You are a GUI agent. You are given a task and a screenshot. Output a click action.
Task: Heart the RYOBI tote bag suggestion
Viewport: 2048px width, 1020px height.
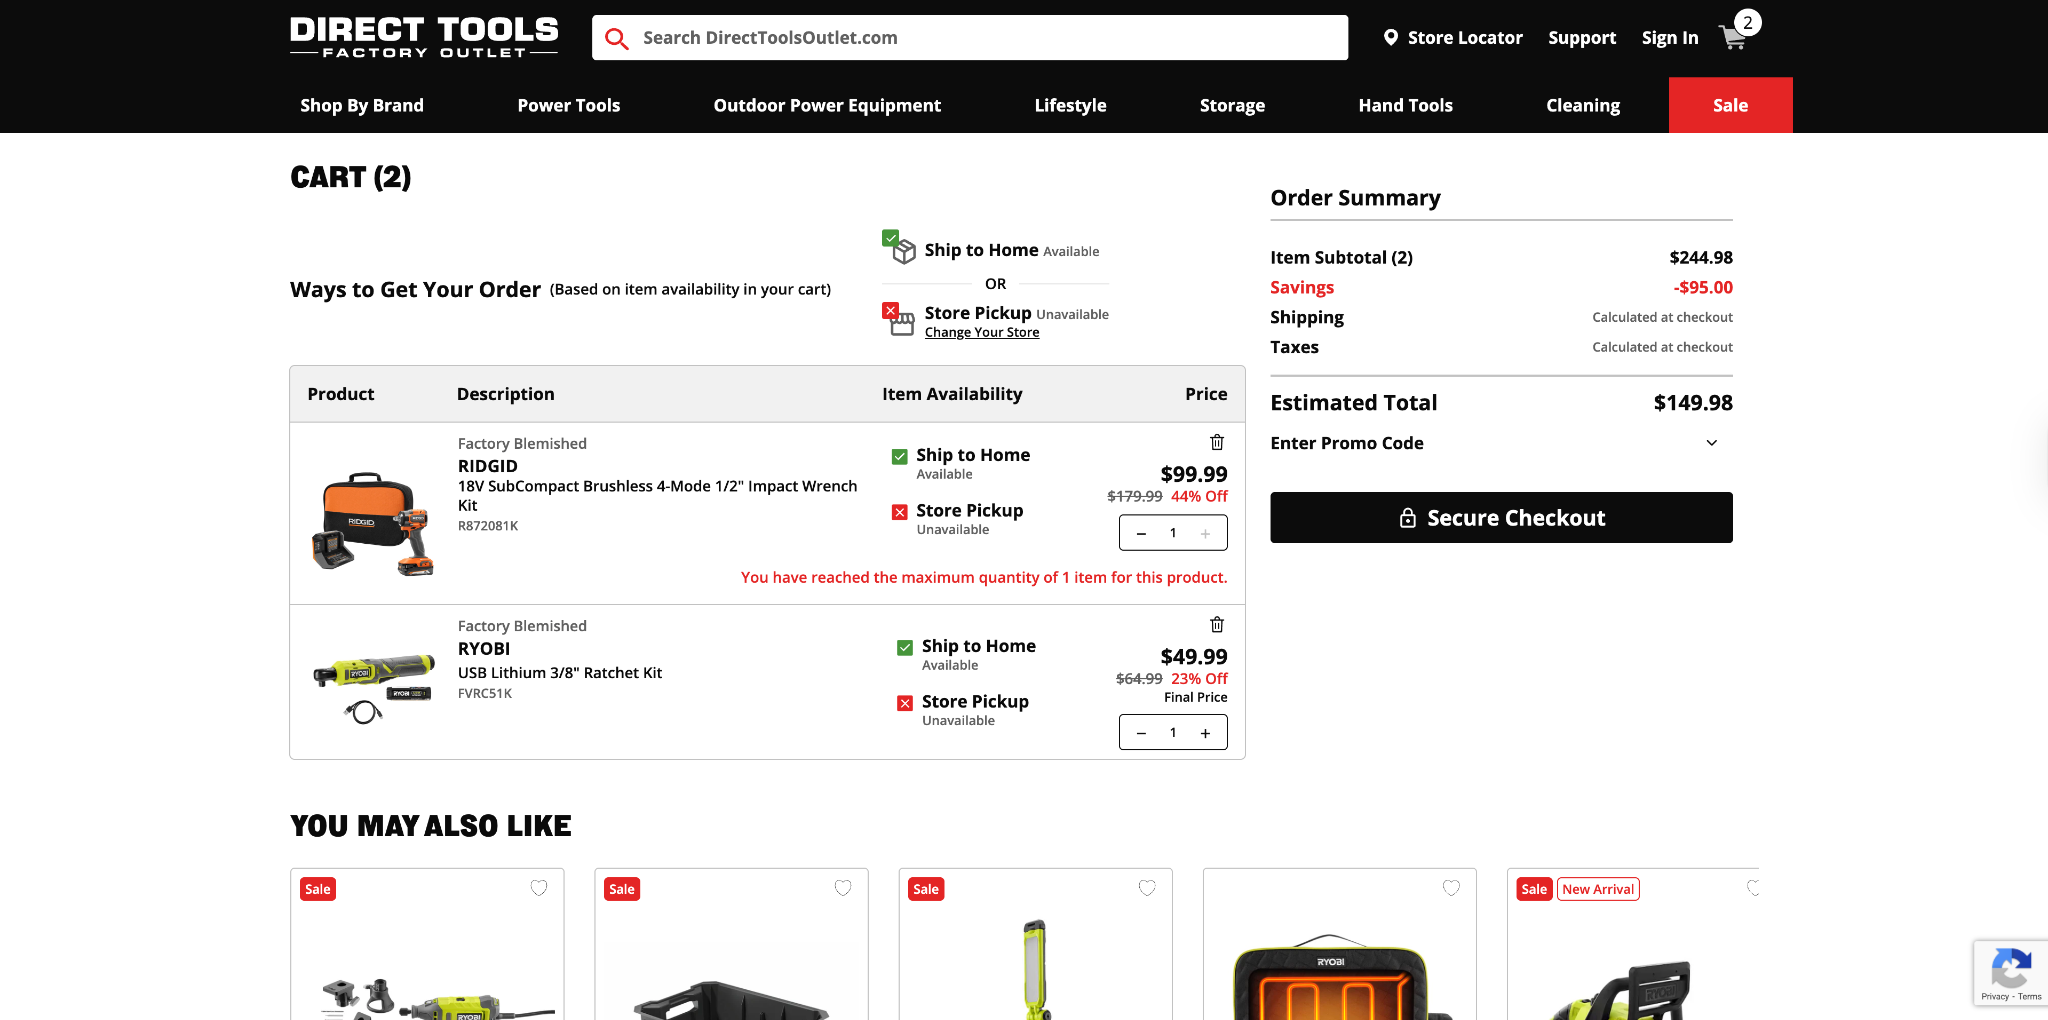point(1452,887)
